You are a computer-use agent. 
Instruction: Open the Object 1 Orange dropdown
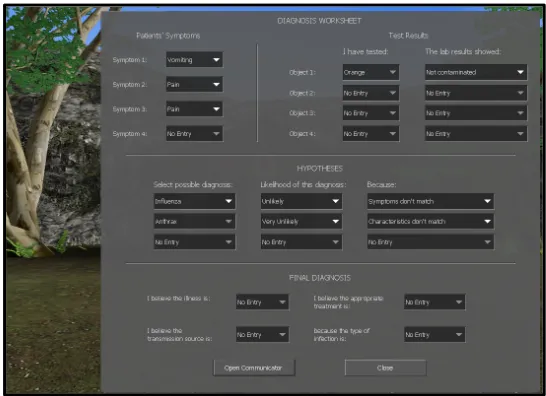371,72
